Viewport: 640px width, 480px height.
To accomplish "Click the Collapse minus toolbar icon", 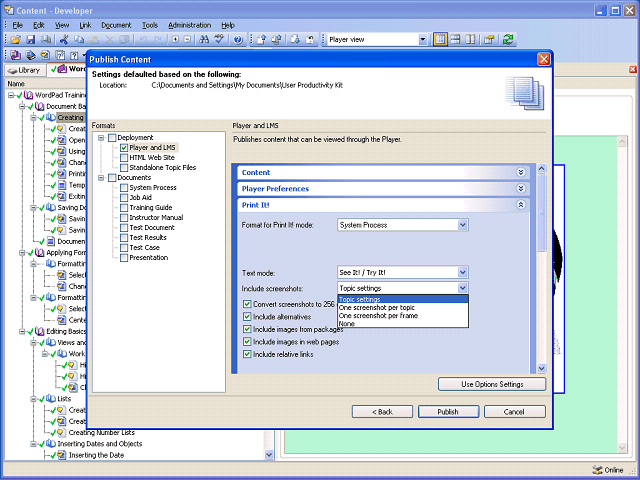I will pyautogui.click(x=187, y=40).
